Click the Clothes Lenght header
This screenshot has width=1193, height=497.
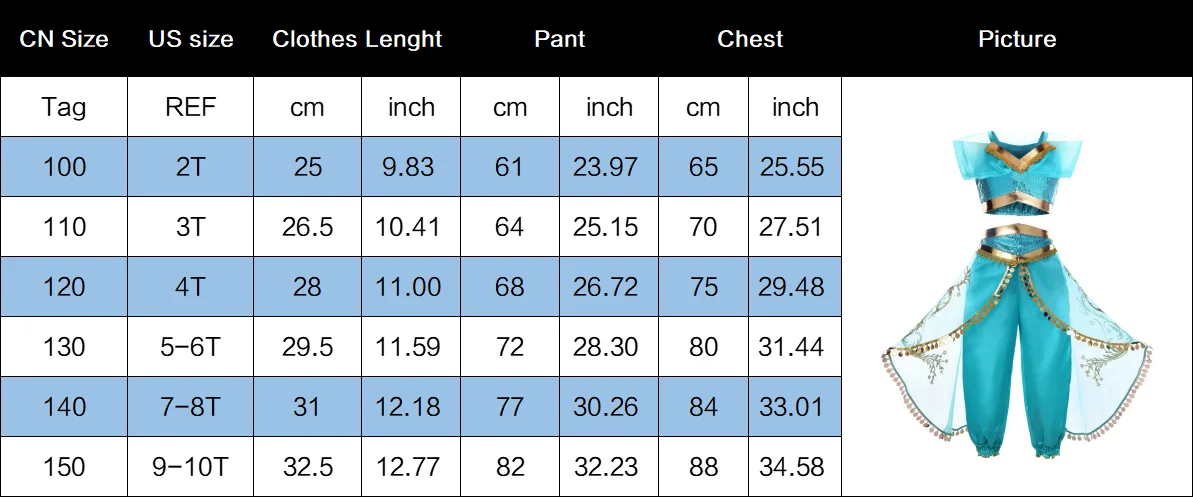[357, 39]
